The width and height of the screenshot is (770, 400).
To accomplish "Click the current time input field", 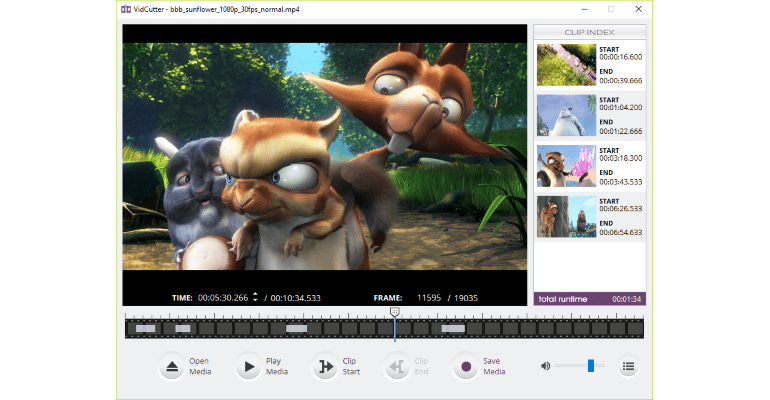I will (223, 297).
